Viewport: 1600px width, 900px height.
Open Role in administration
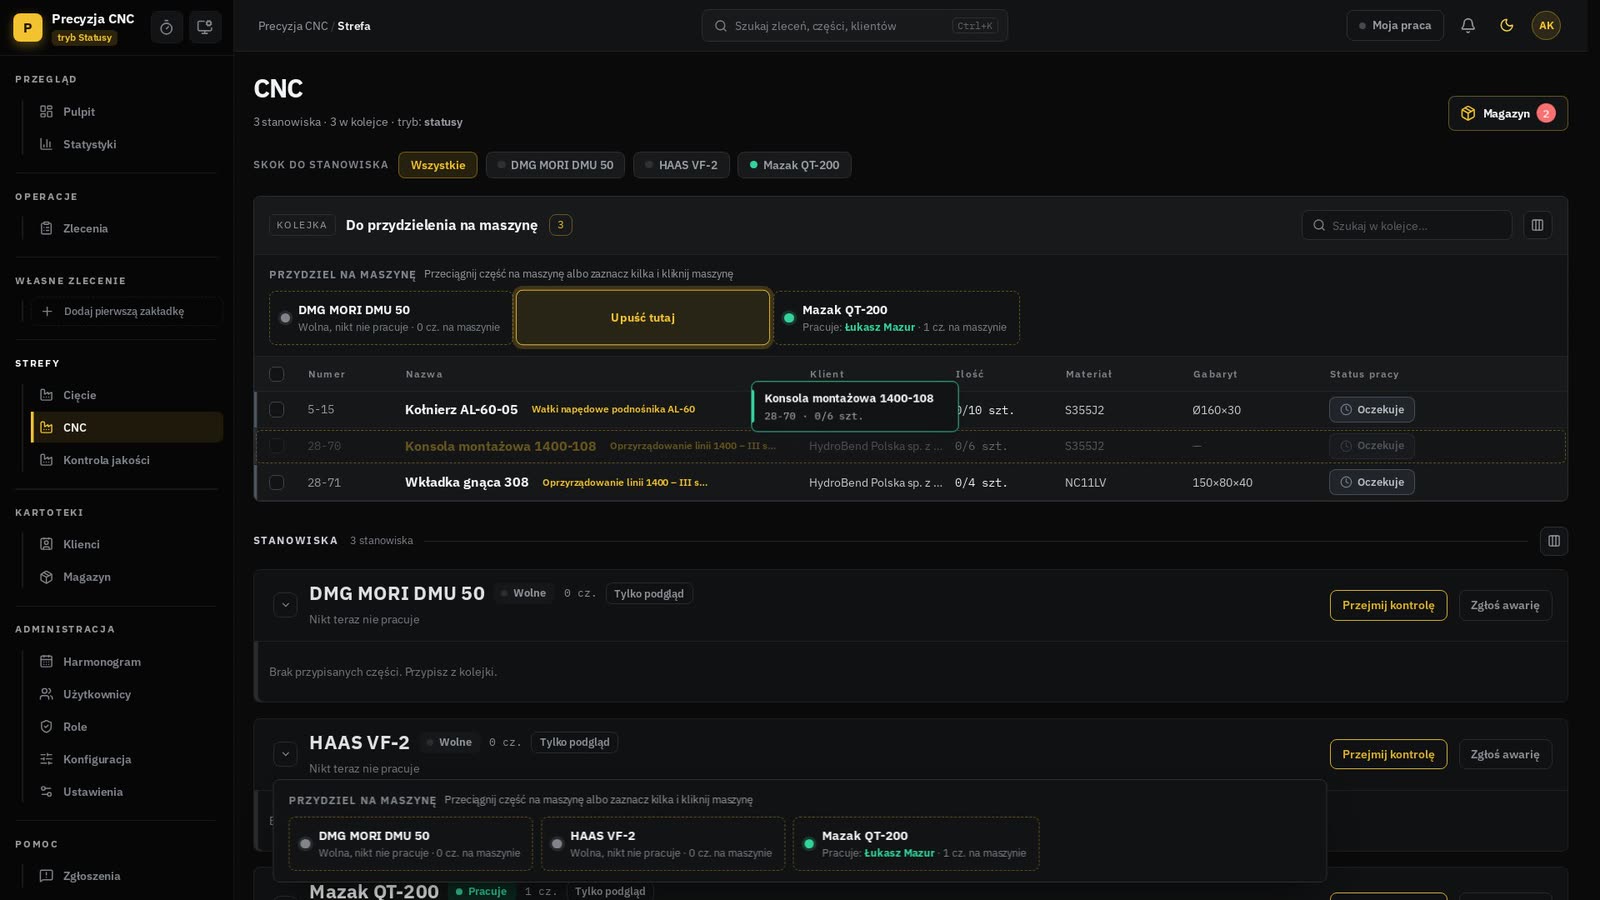127,727
